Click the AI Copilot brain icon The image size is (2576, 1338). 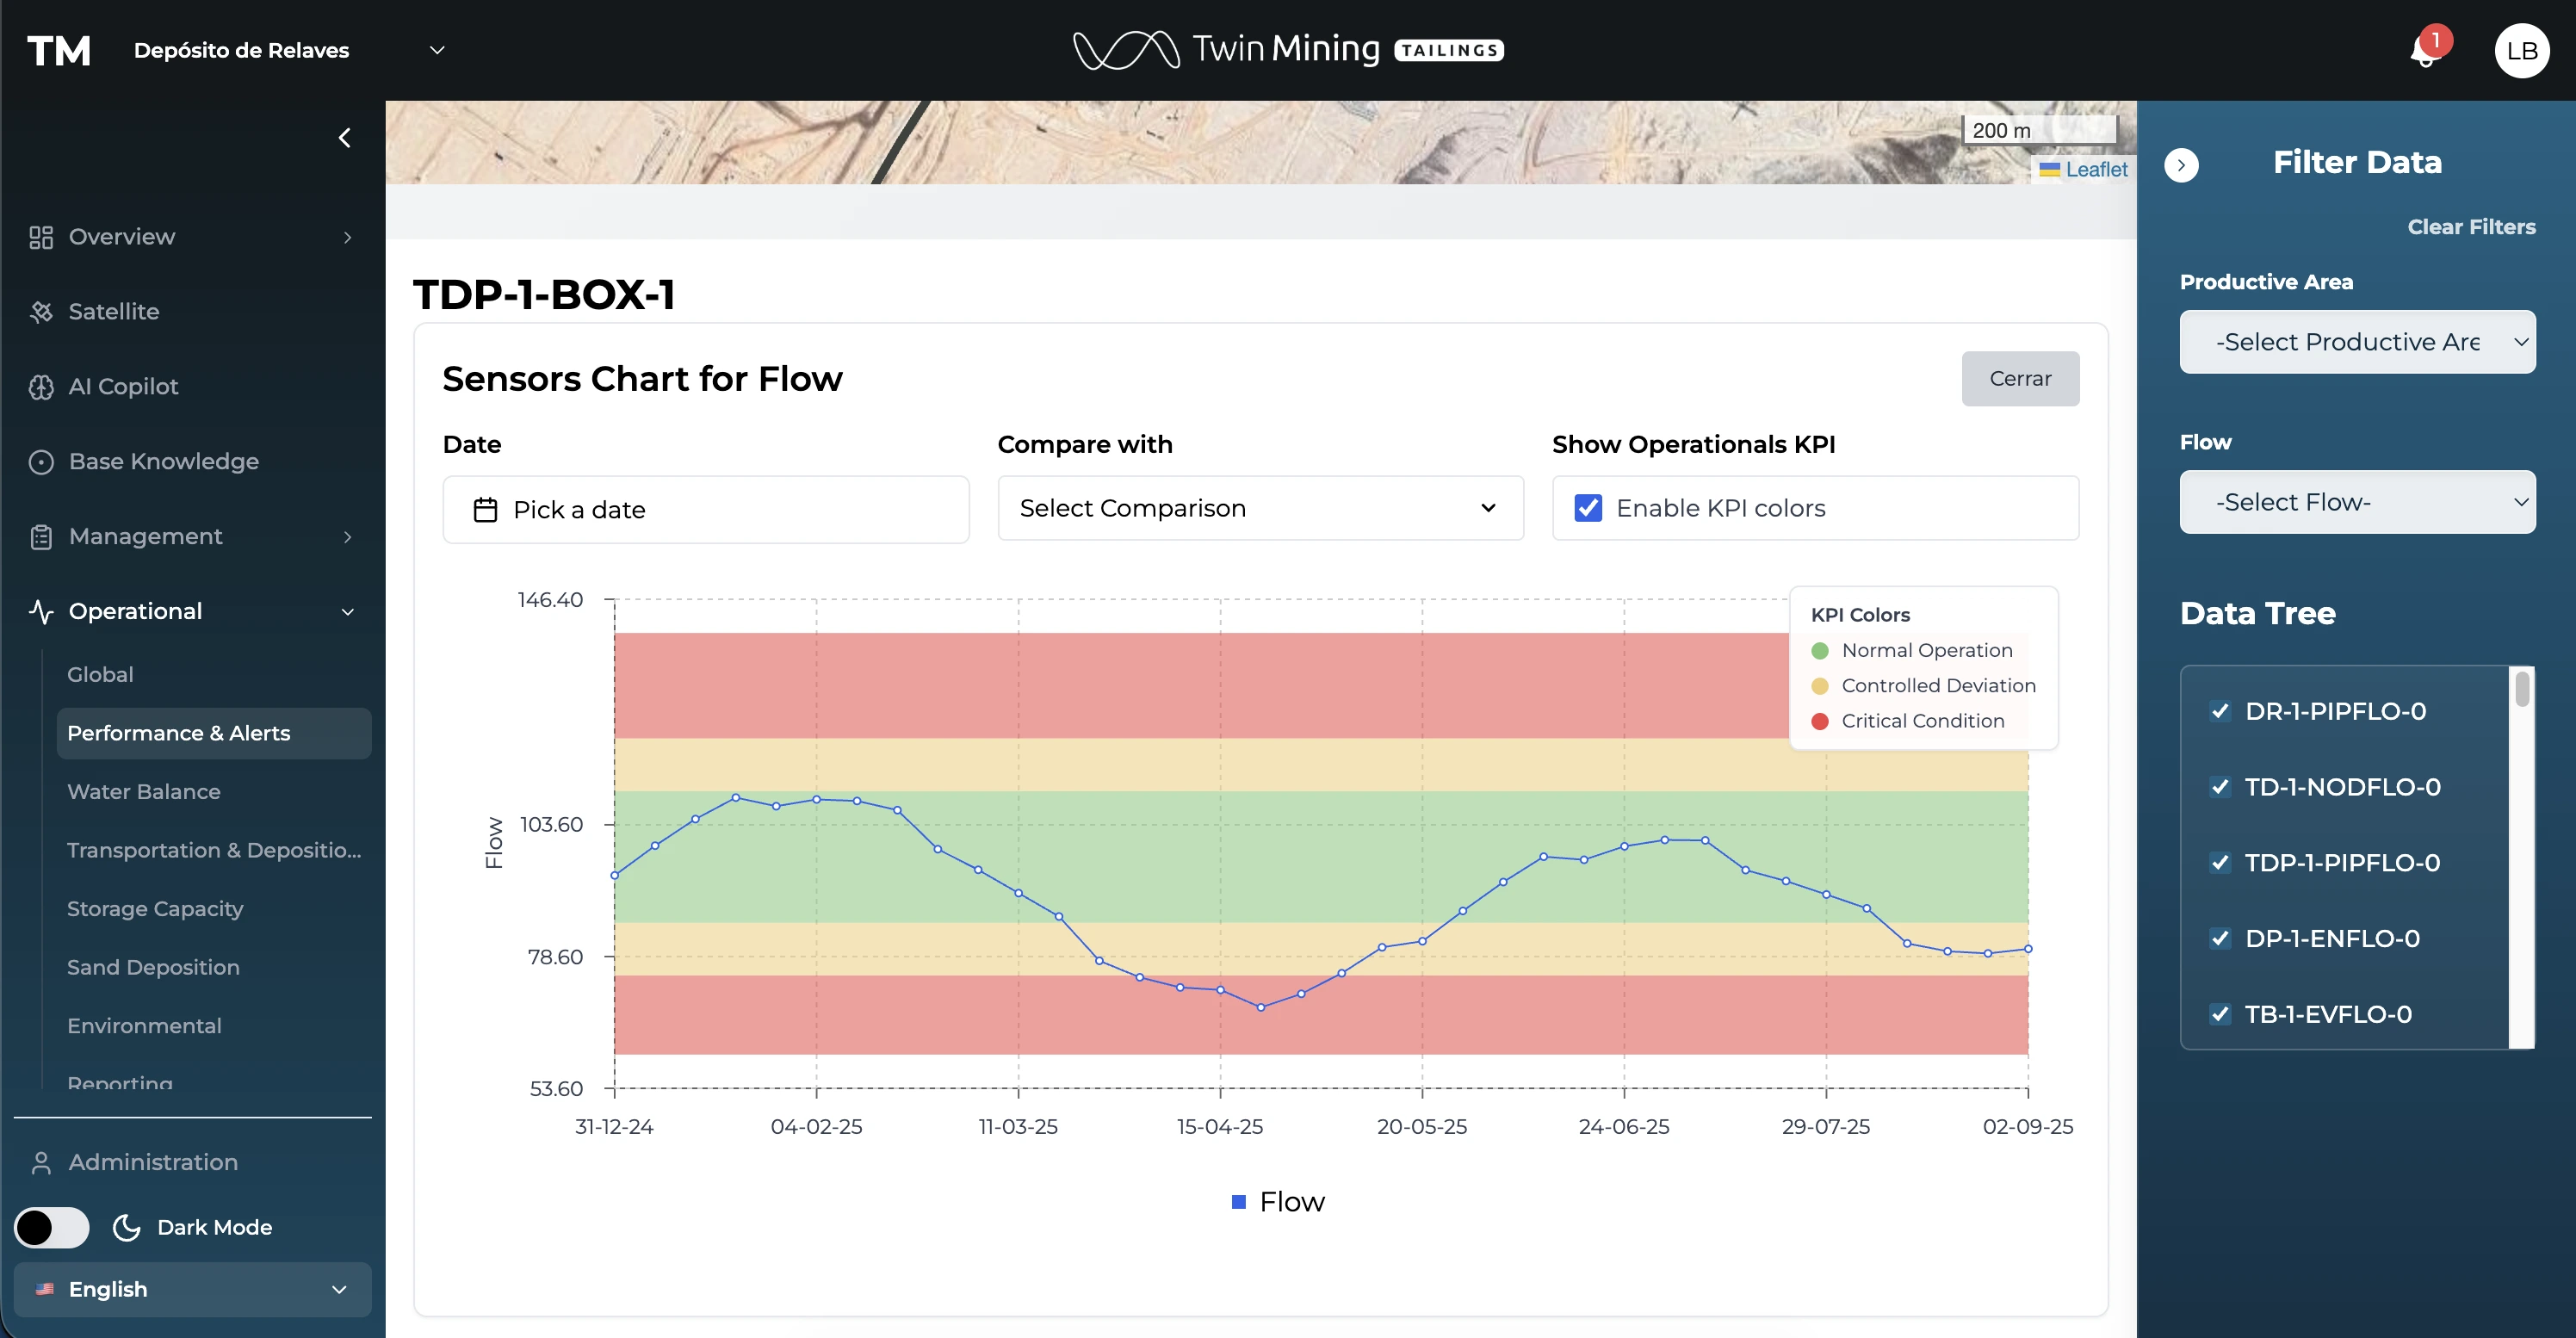(x=41, y=387)
